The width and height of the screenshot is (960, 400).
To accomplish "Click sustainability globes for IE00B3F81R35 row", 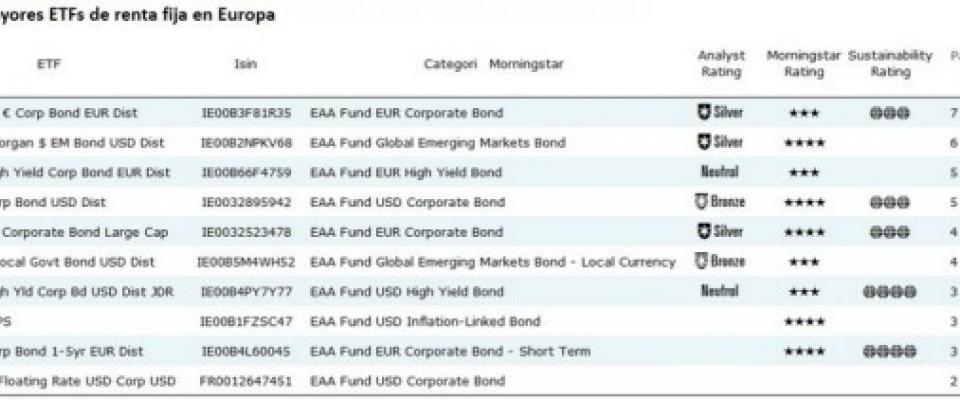I will (x=890, y=113).
